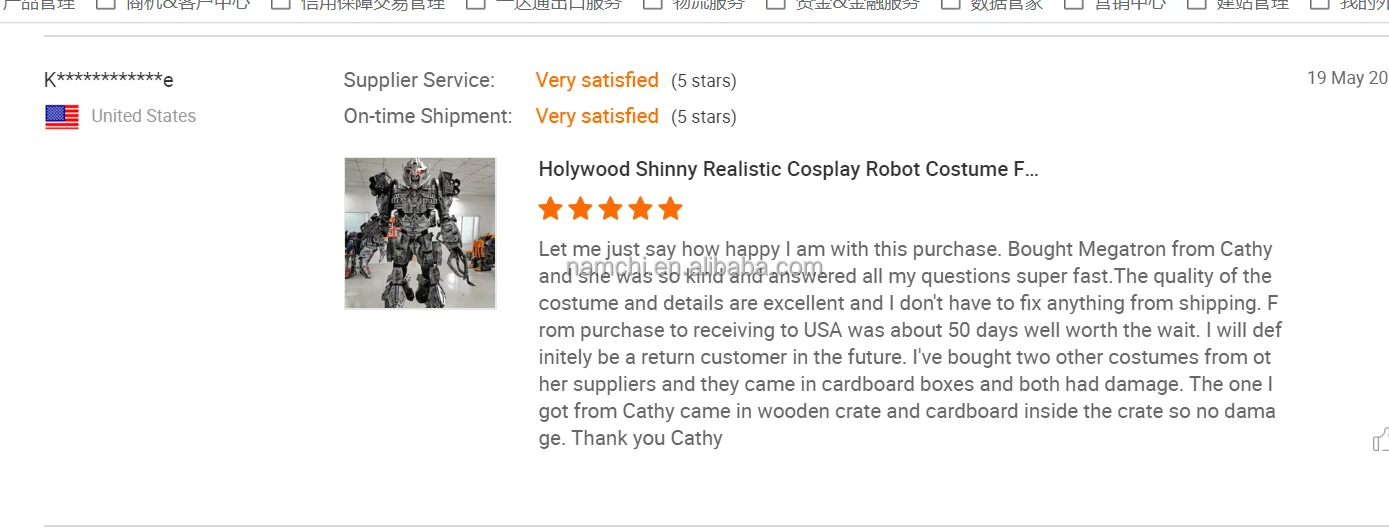Click the second orange rating star
The image size is (1389, 530).
tap(580, 209)
